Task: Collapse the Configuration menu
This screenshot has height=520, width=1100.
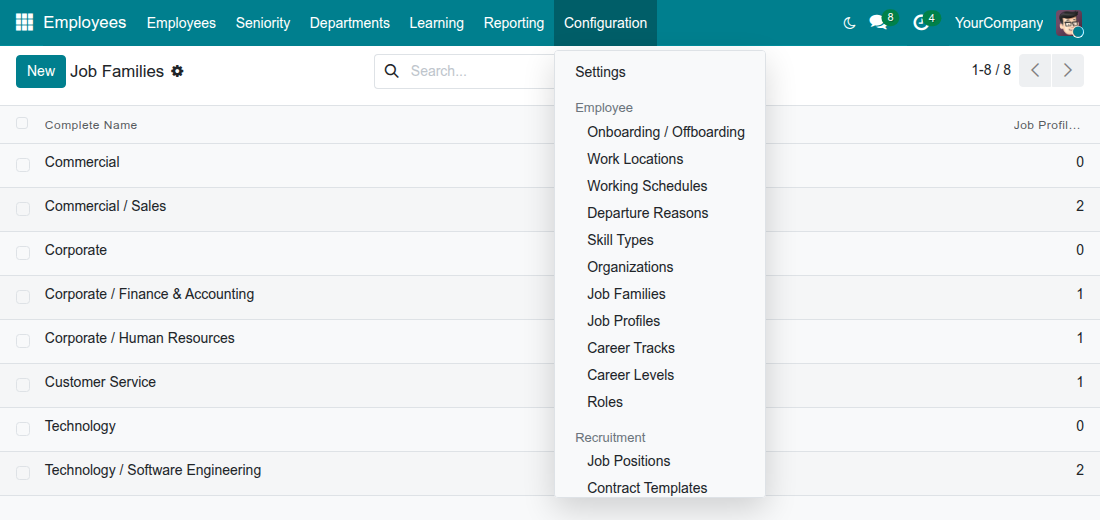Action: (x=605, y=23)
